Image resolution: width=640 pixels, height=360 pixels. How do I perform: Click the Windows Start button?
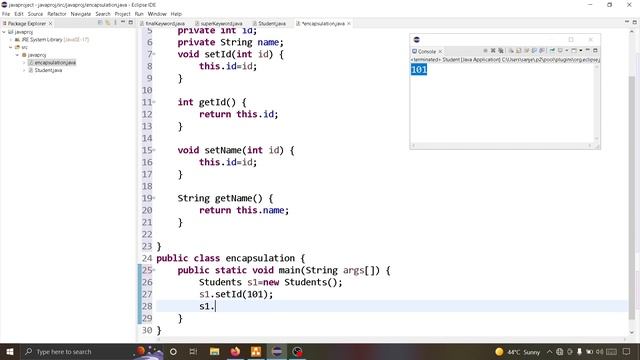pos(10,351)
